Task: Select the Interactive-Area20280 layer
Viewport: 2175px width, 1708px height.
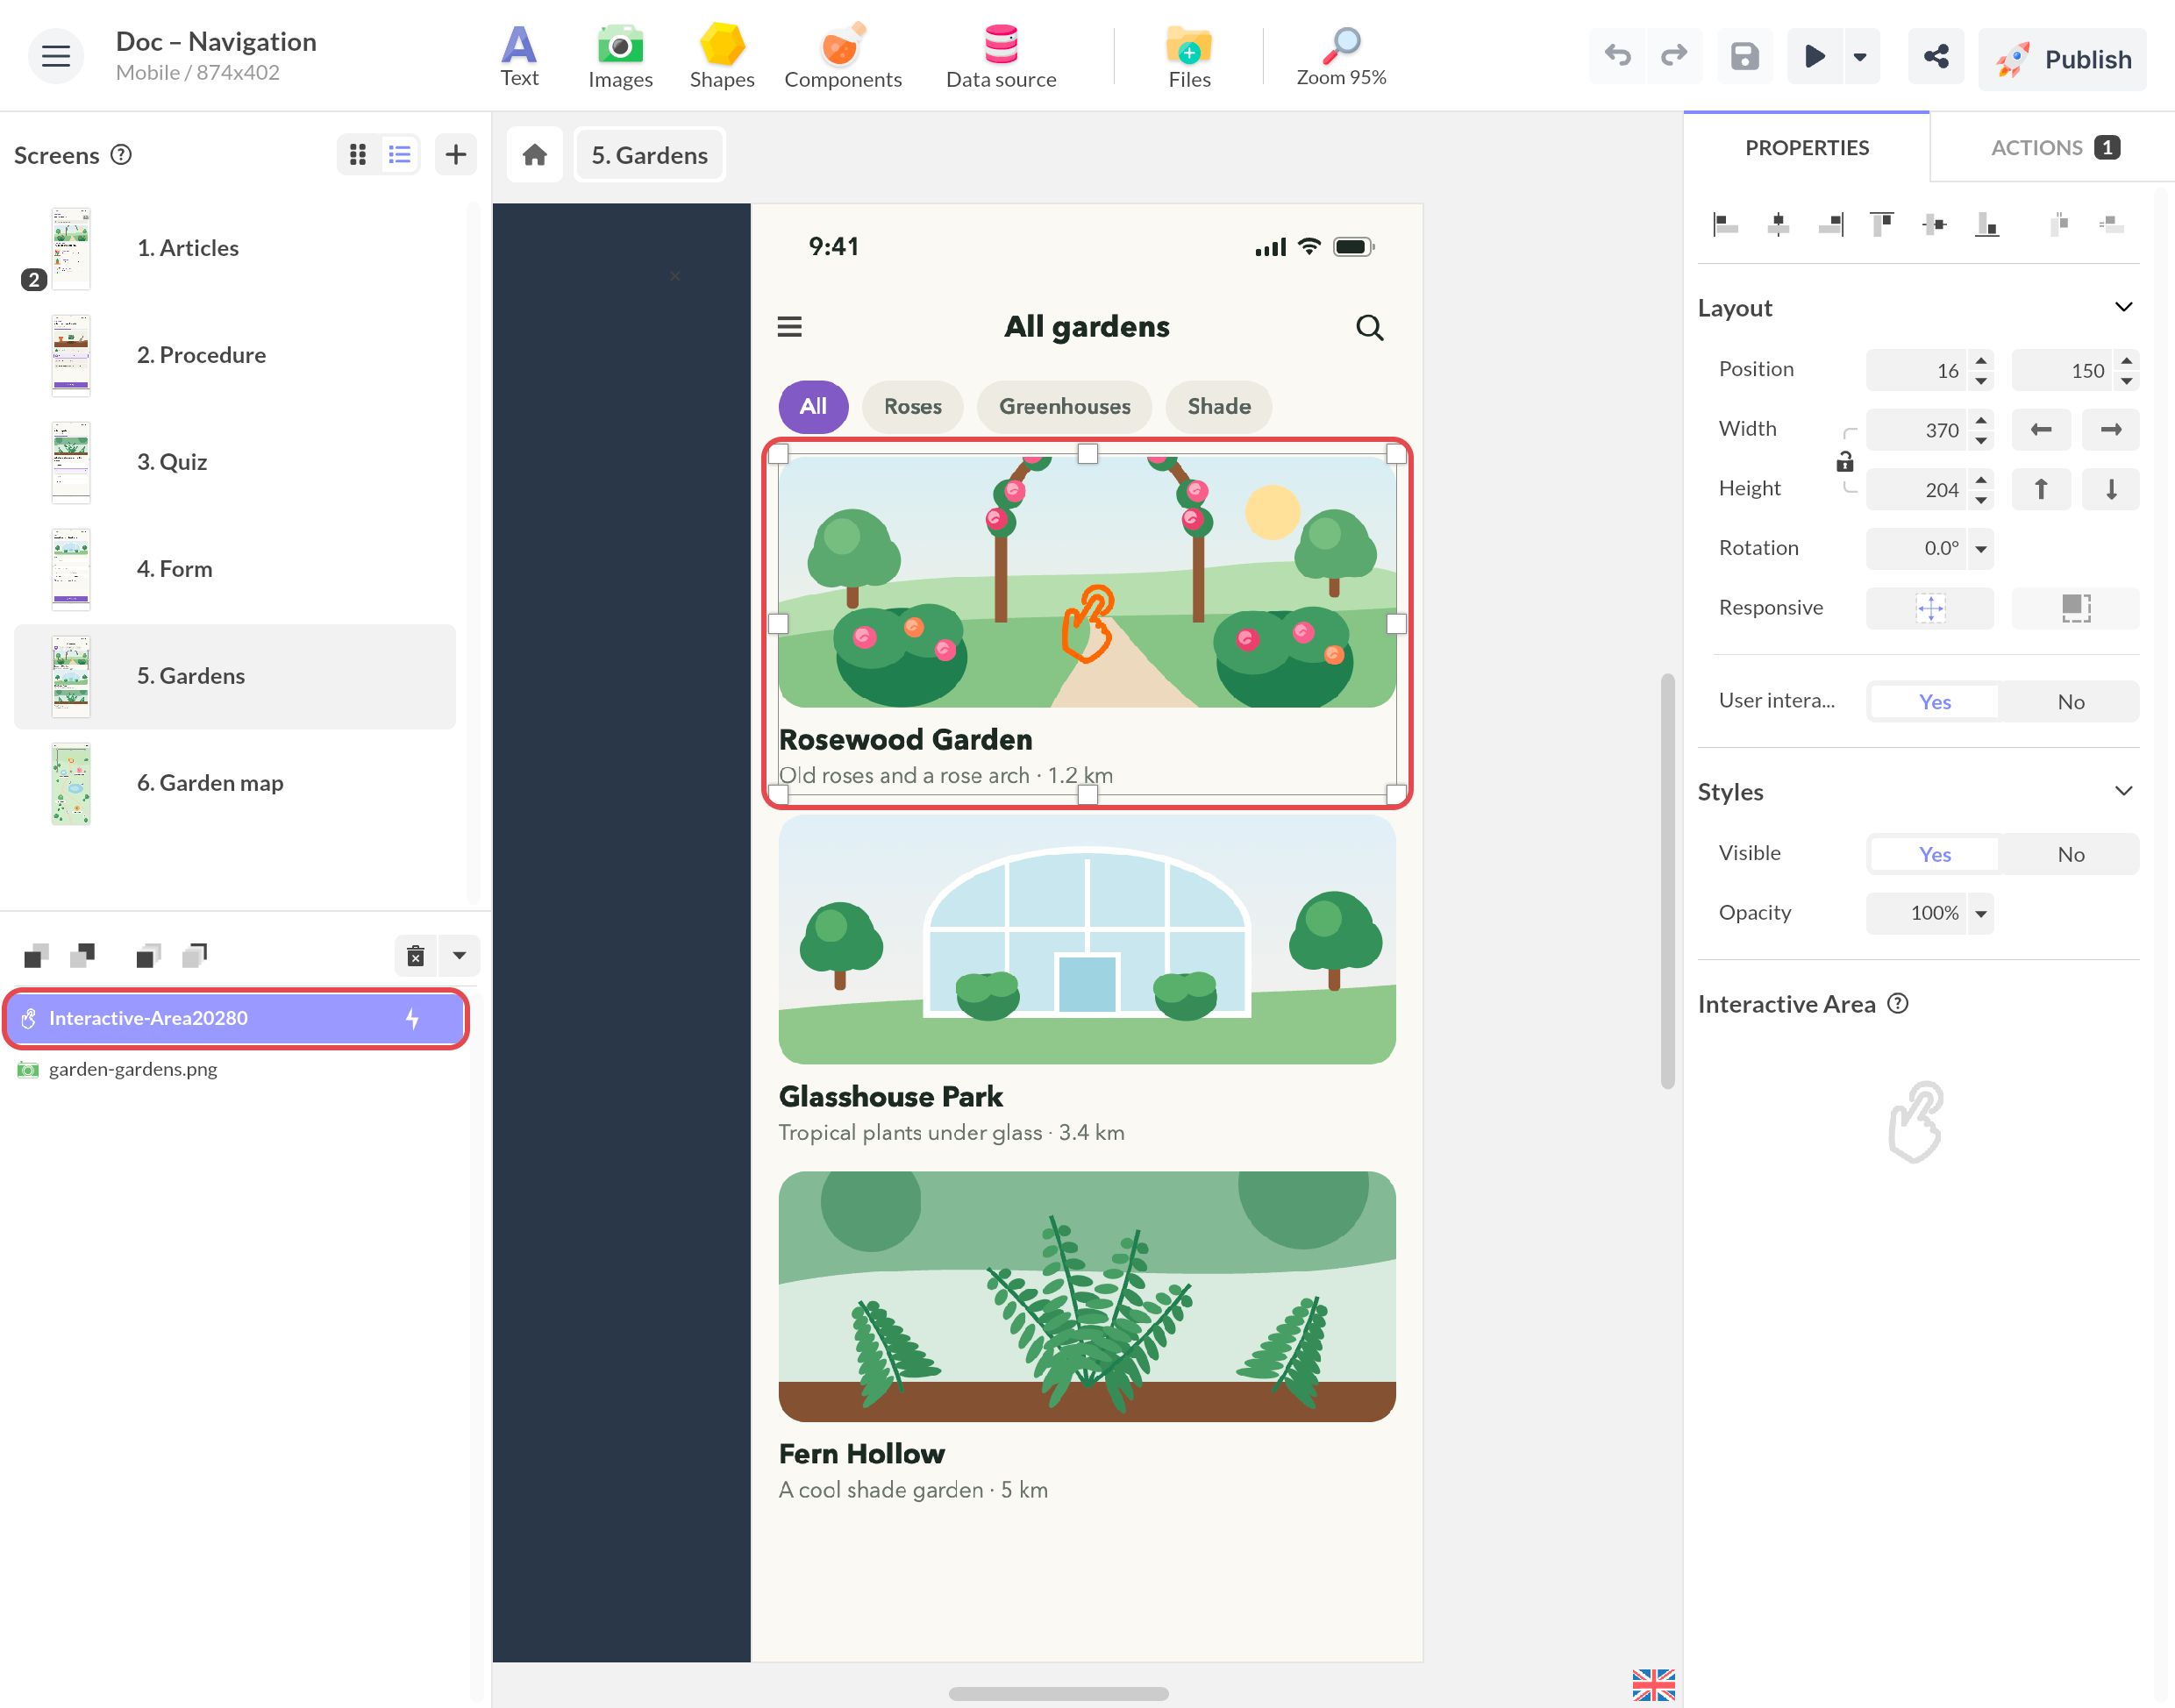Action: [x=234, y=1019]
